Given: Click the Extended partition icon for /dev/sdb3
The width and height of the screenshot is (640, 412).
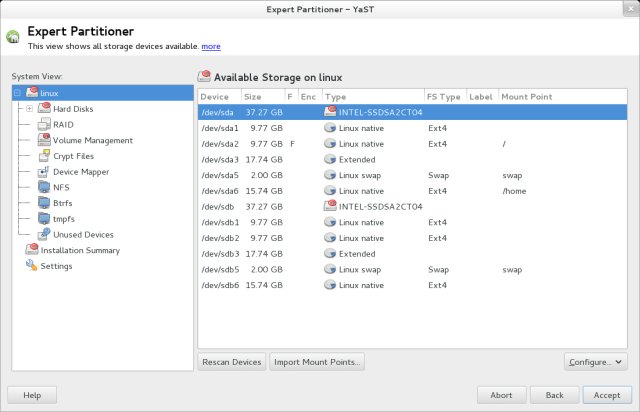Looking at the screenshot, I should click(330, 254).
